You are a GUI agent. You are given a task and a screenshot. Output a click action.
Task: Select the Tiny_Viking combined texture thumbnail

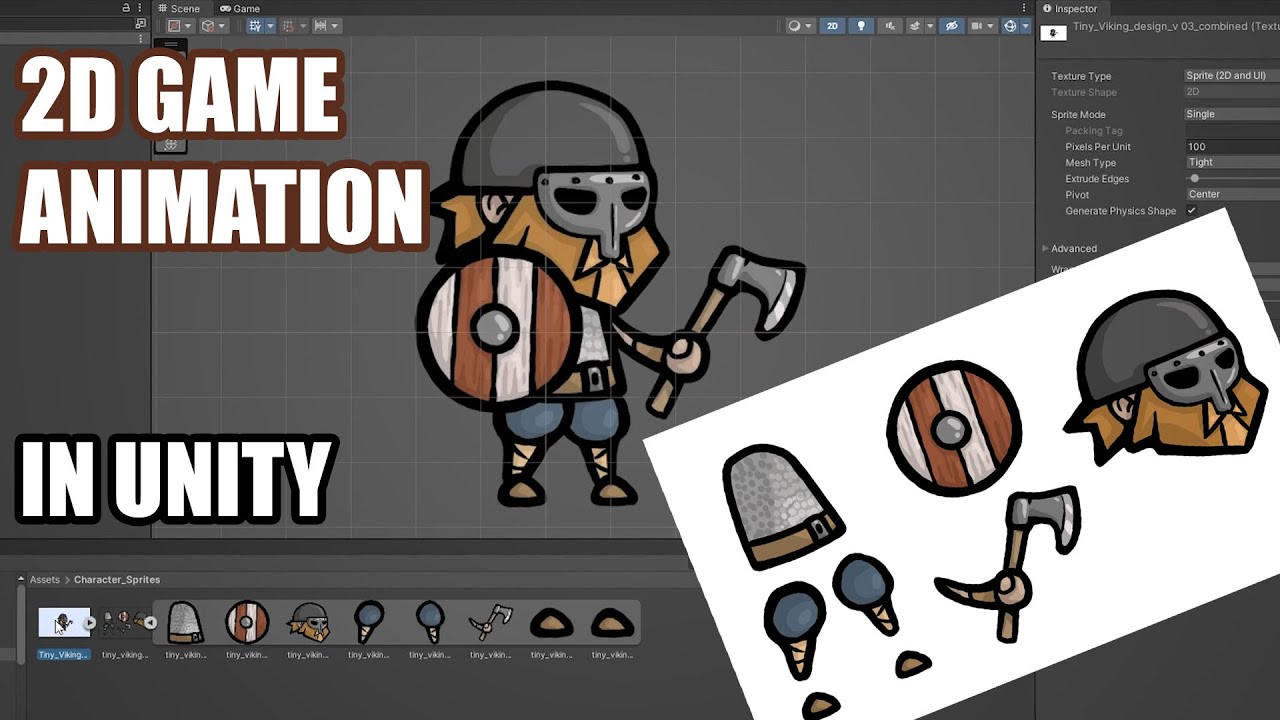64,622
